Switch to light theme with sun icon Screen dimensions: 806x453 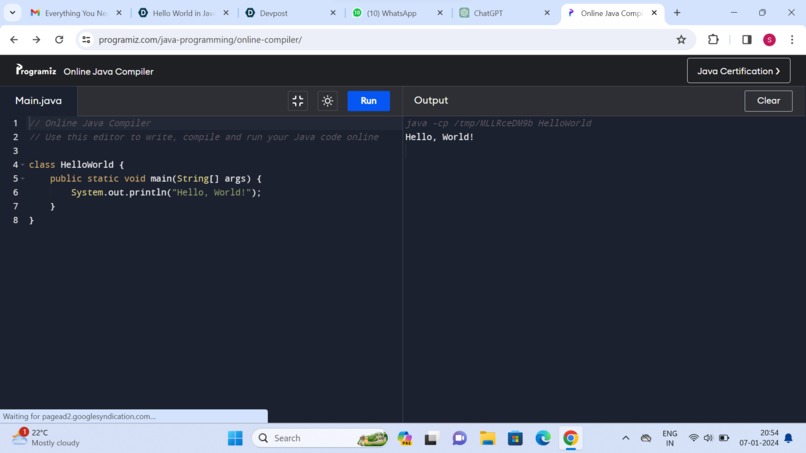(x=327, y=101)
